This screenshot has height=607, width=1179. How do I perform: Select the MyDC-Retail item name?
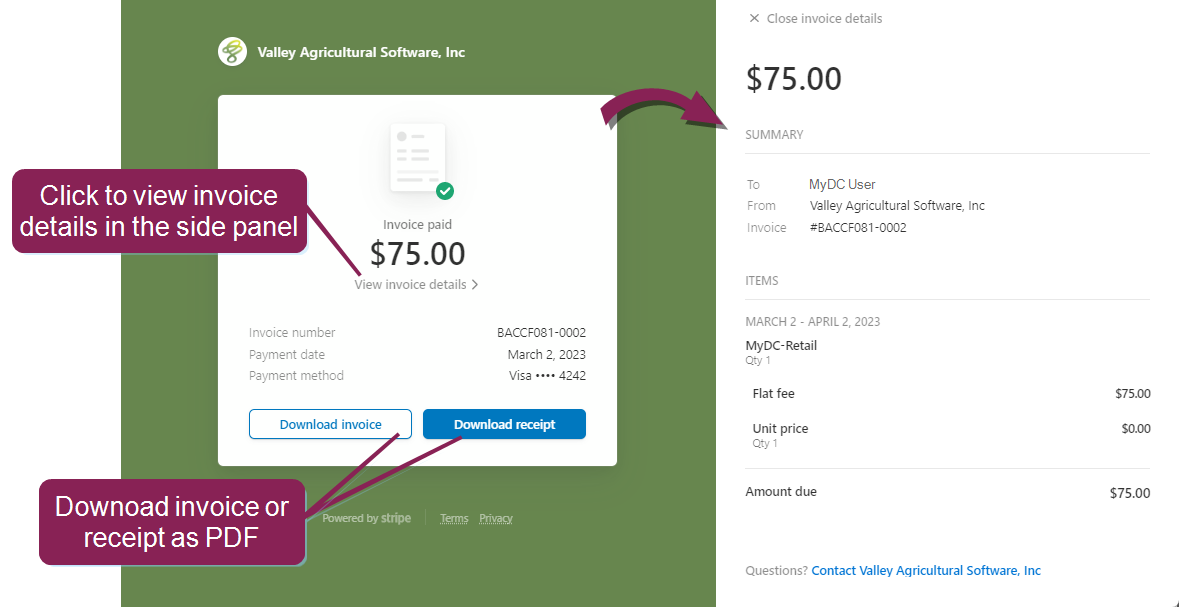[781, 346]
